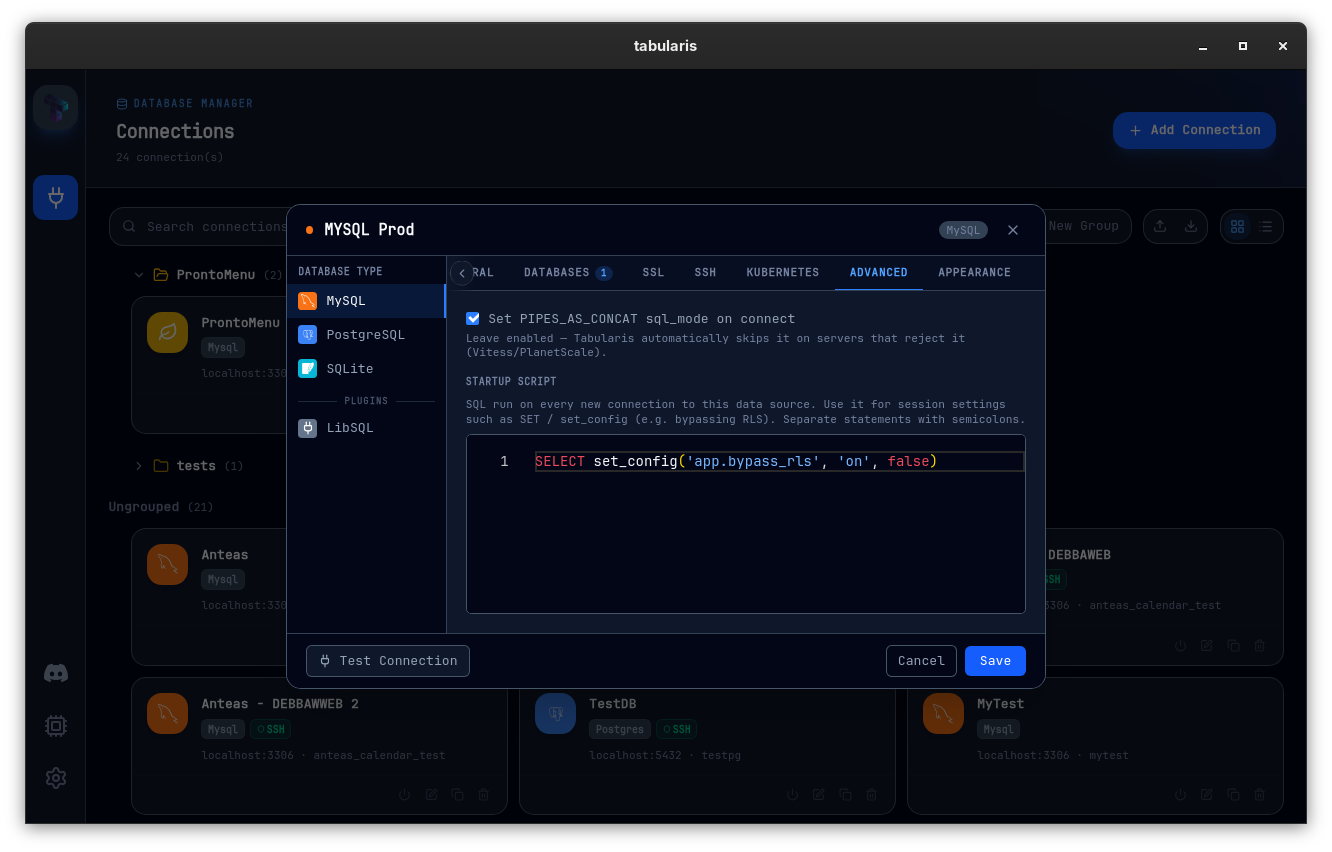Close the MYSQL Prod dialog

coord(1013,230)
